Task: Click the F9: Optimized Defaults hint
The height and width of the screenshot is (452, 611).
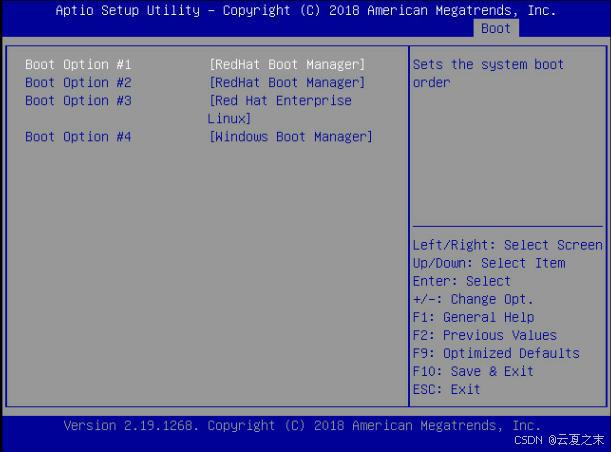Action: click(495, 353)
